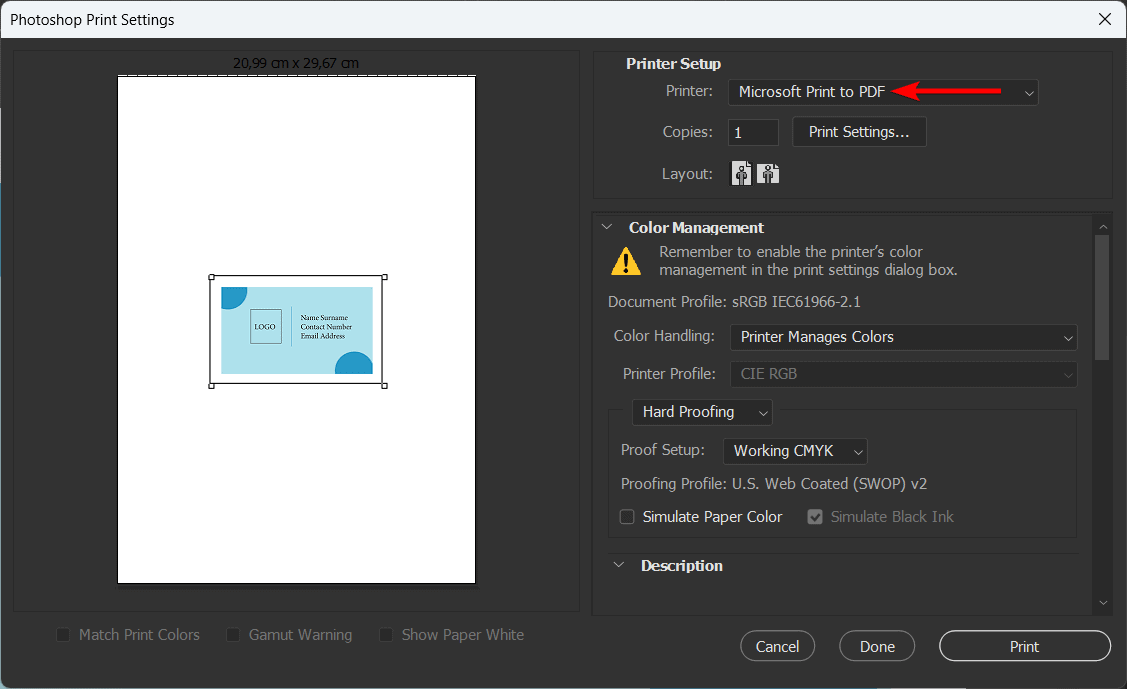Select portrait layout orientation icon

coord(741,173)
